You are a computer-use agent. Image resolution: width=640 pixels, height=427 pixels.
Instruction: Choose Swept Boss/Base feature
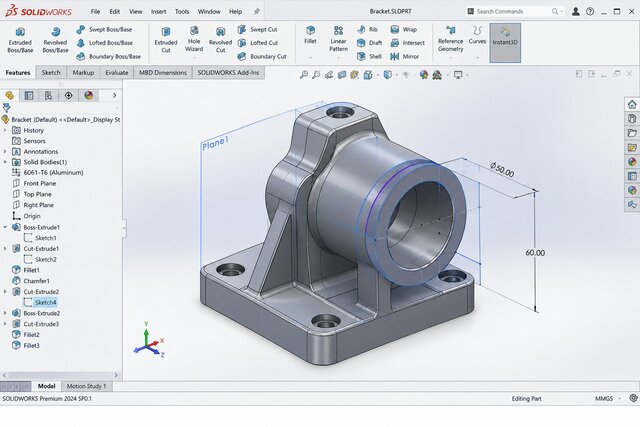[104, 29]
